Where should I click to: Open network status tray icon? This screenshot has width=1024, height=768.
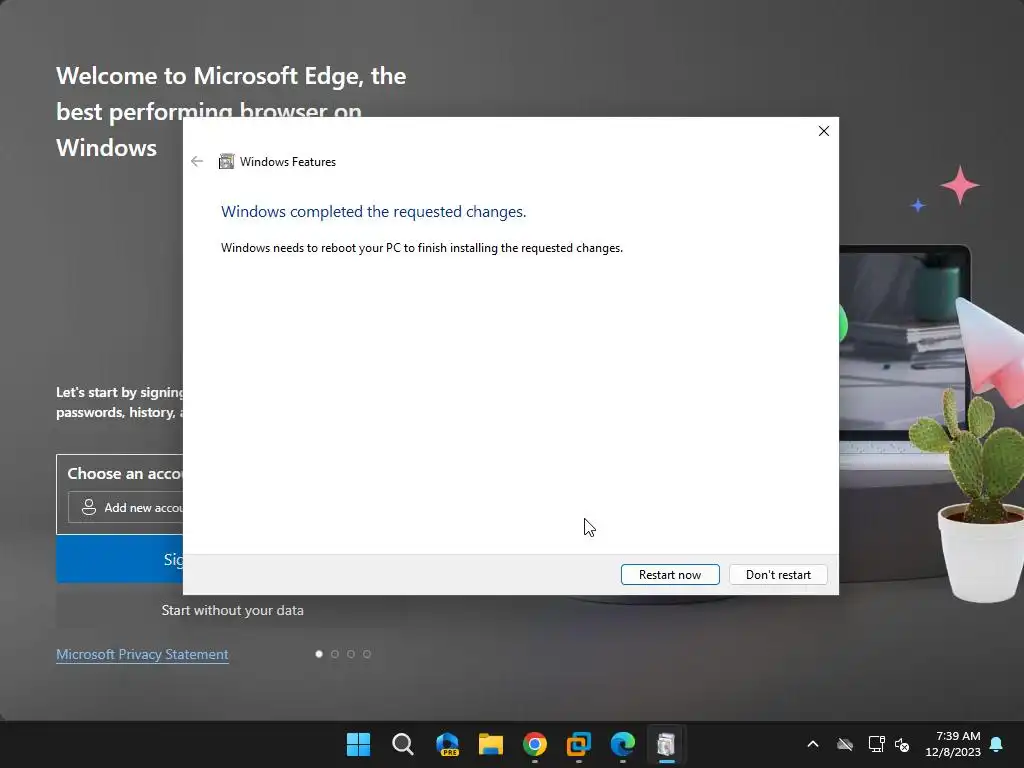point(876,744)
